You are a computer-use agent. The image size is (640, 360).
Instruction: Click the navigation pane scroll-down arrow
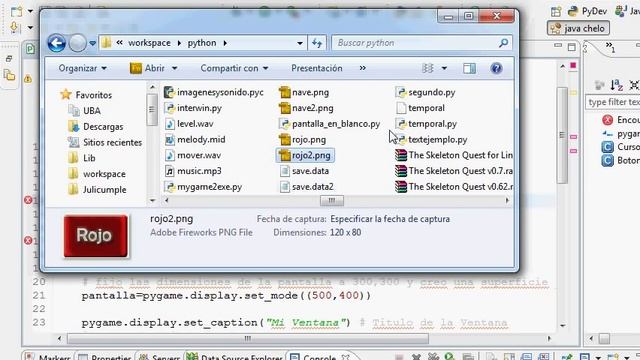152,200
